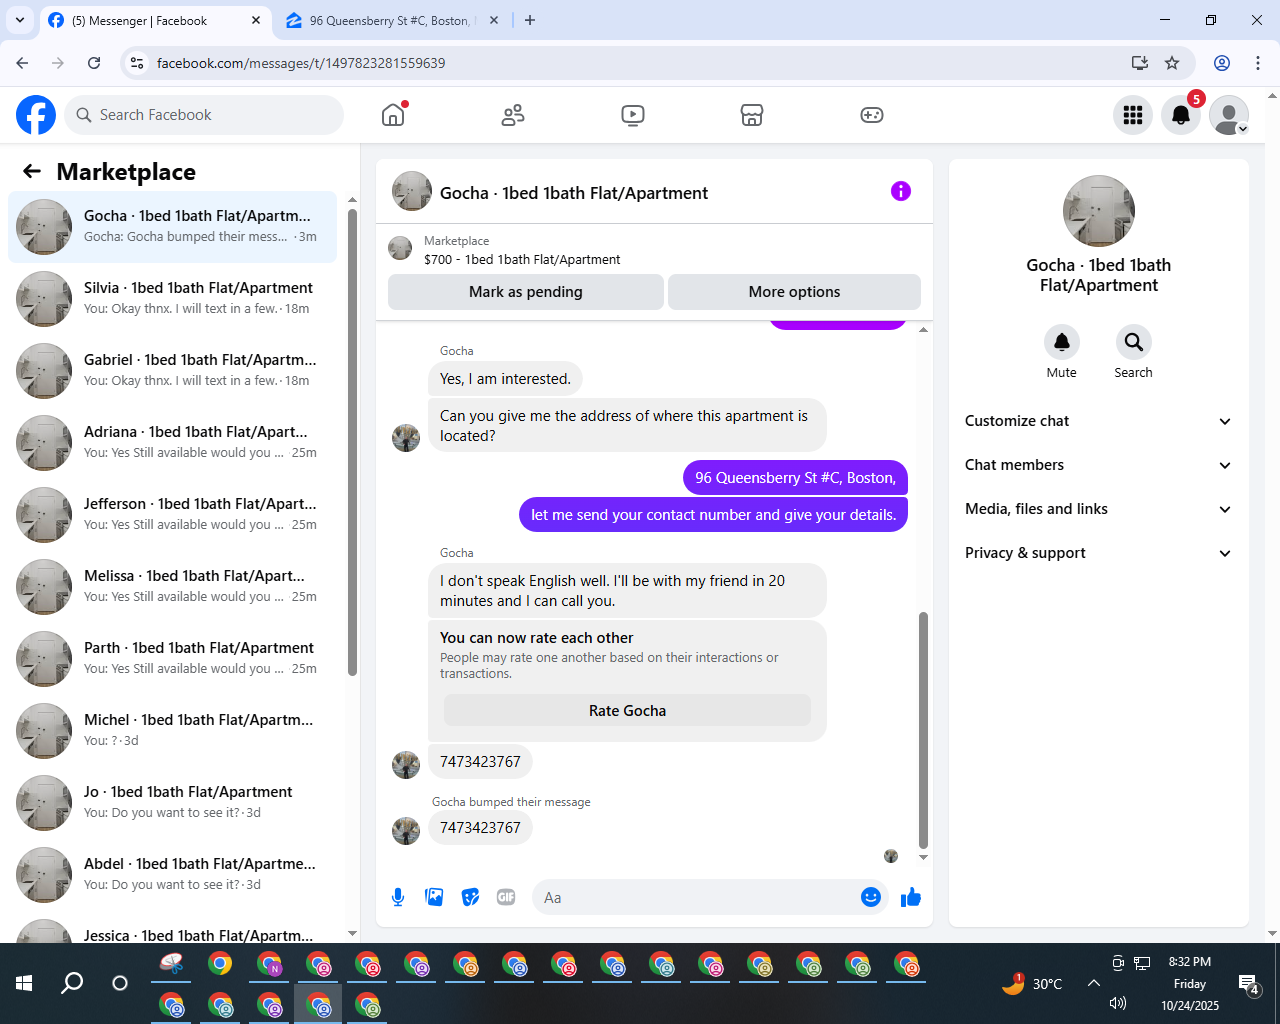The width and height of the screenshot is (1280, 1024).
Task: Open the Windows notification center
Action: (x=1248, y=984)
